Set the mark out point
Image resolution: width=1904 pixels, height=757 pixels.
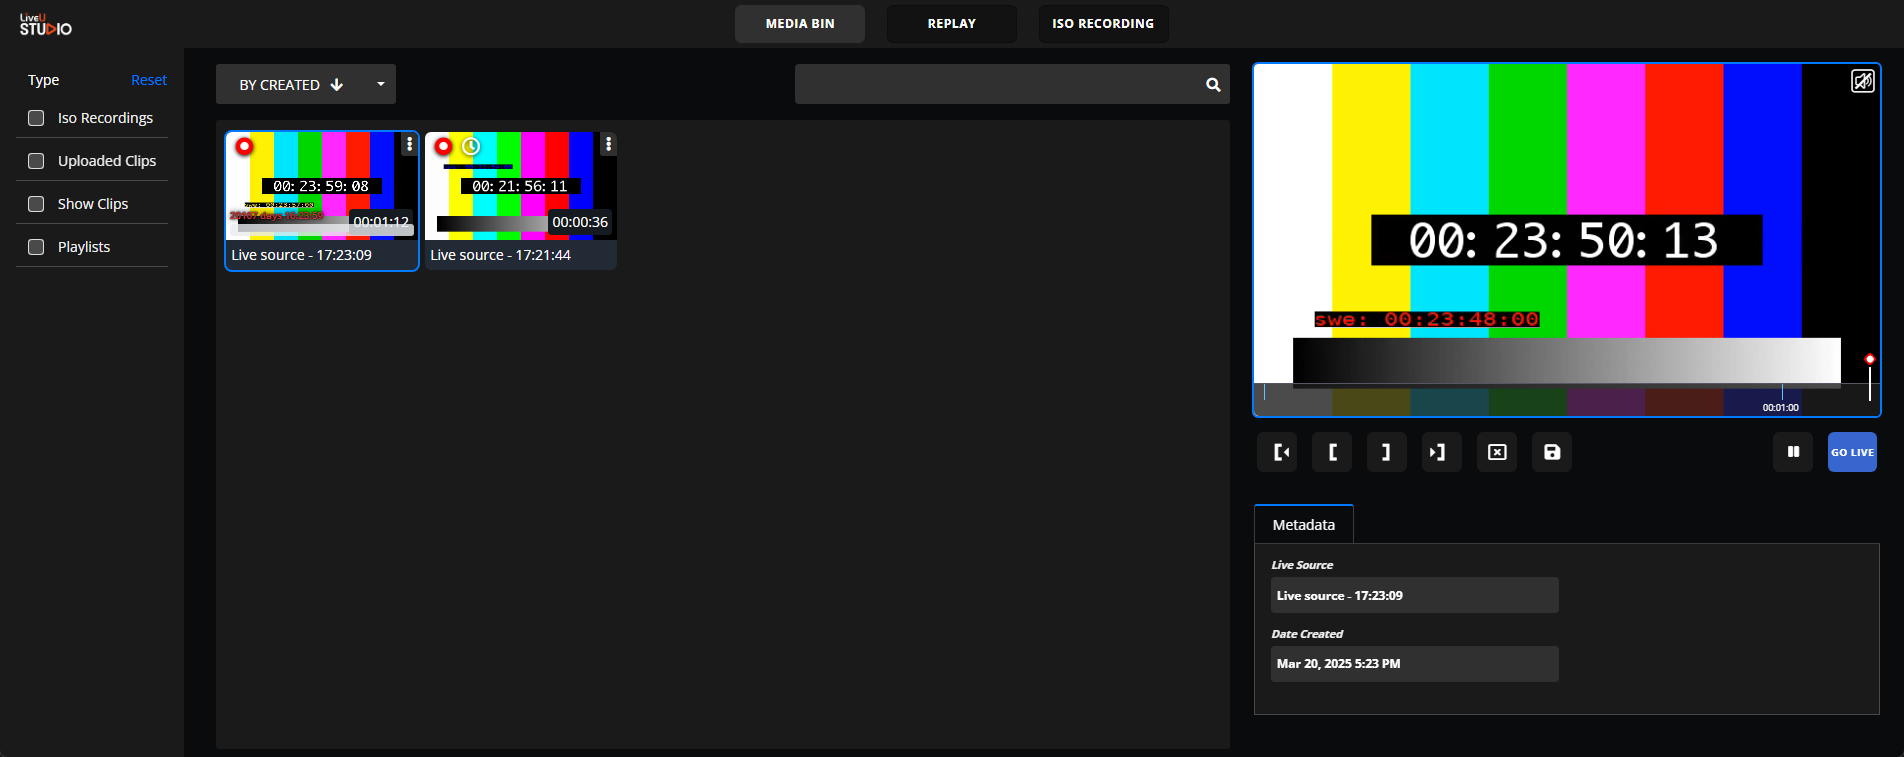point(1386,452)
